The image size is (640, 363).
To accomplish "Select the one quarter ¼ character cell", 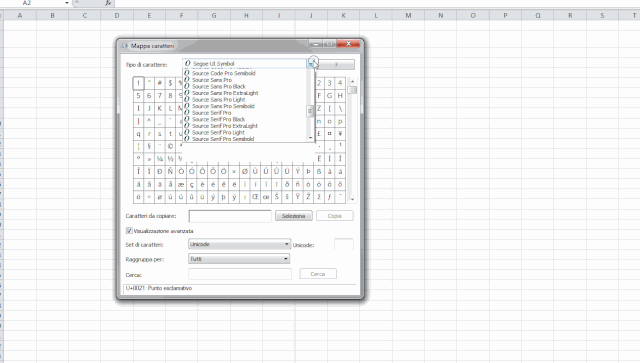I will click(160, 158).
